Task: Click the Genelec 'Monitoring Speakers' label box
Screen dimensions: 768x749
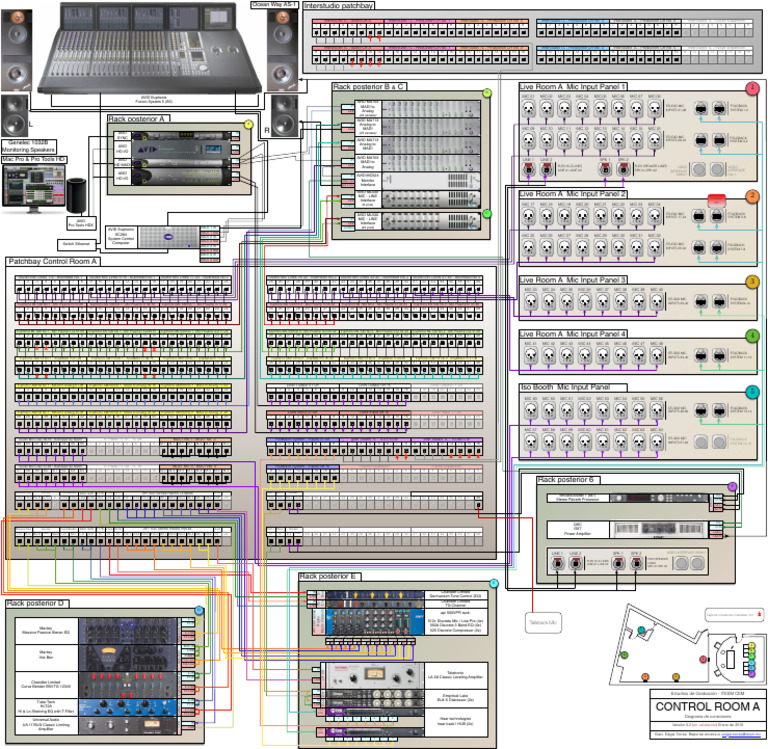Action: tap(28, 146)
